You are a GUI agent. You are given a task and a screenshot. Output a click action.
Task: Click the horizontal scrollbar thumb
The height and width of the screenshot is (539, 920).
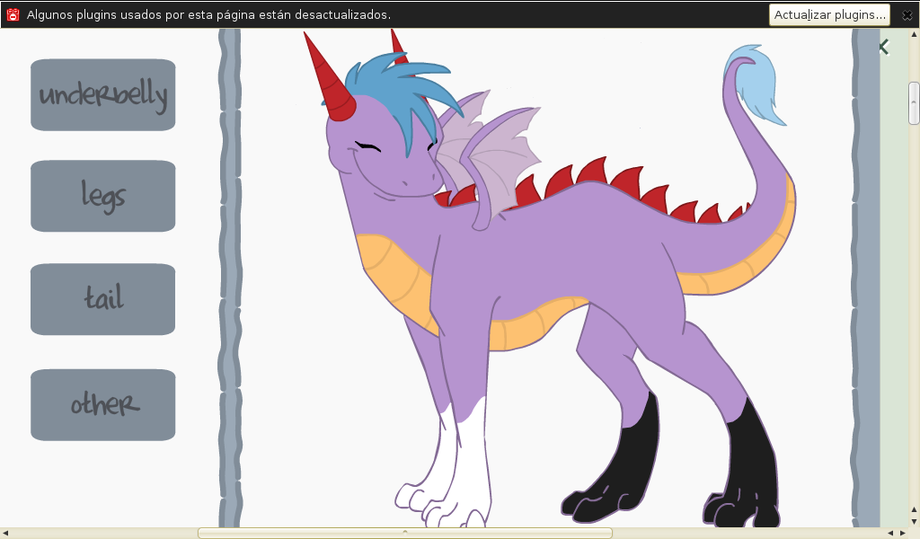pos(405,533)
